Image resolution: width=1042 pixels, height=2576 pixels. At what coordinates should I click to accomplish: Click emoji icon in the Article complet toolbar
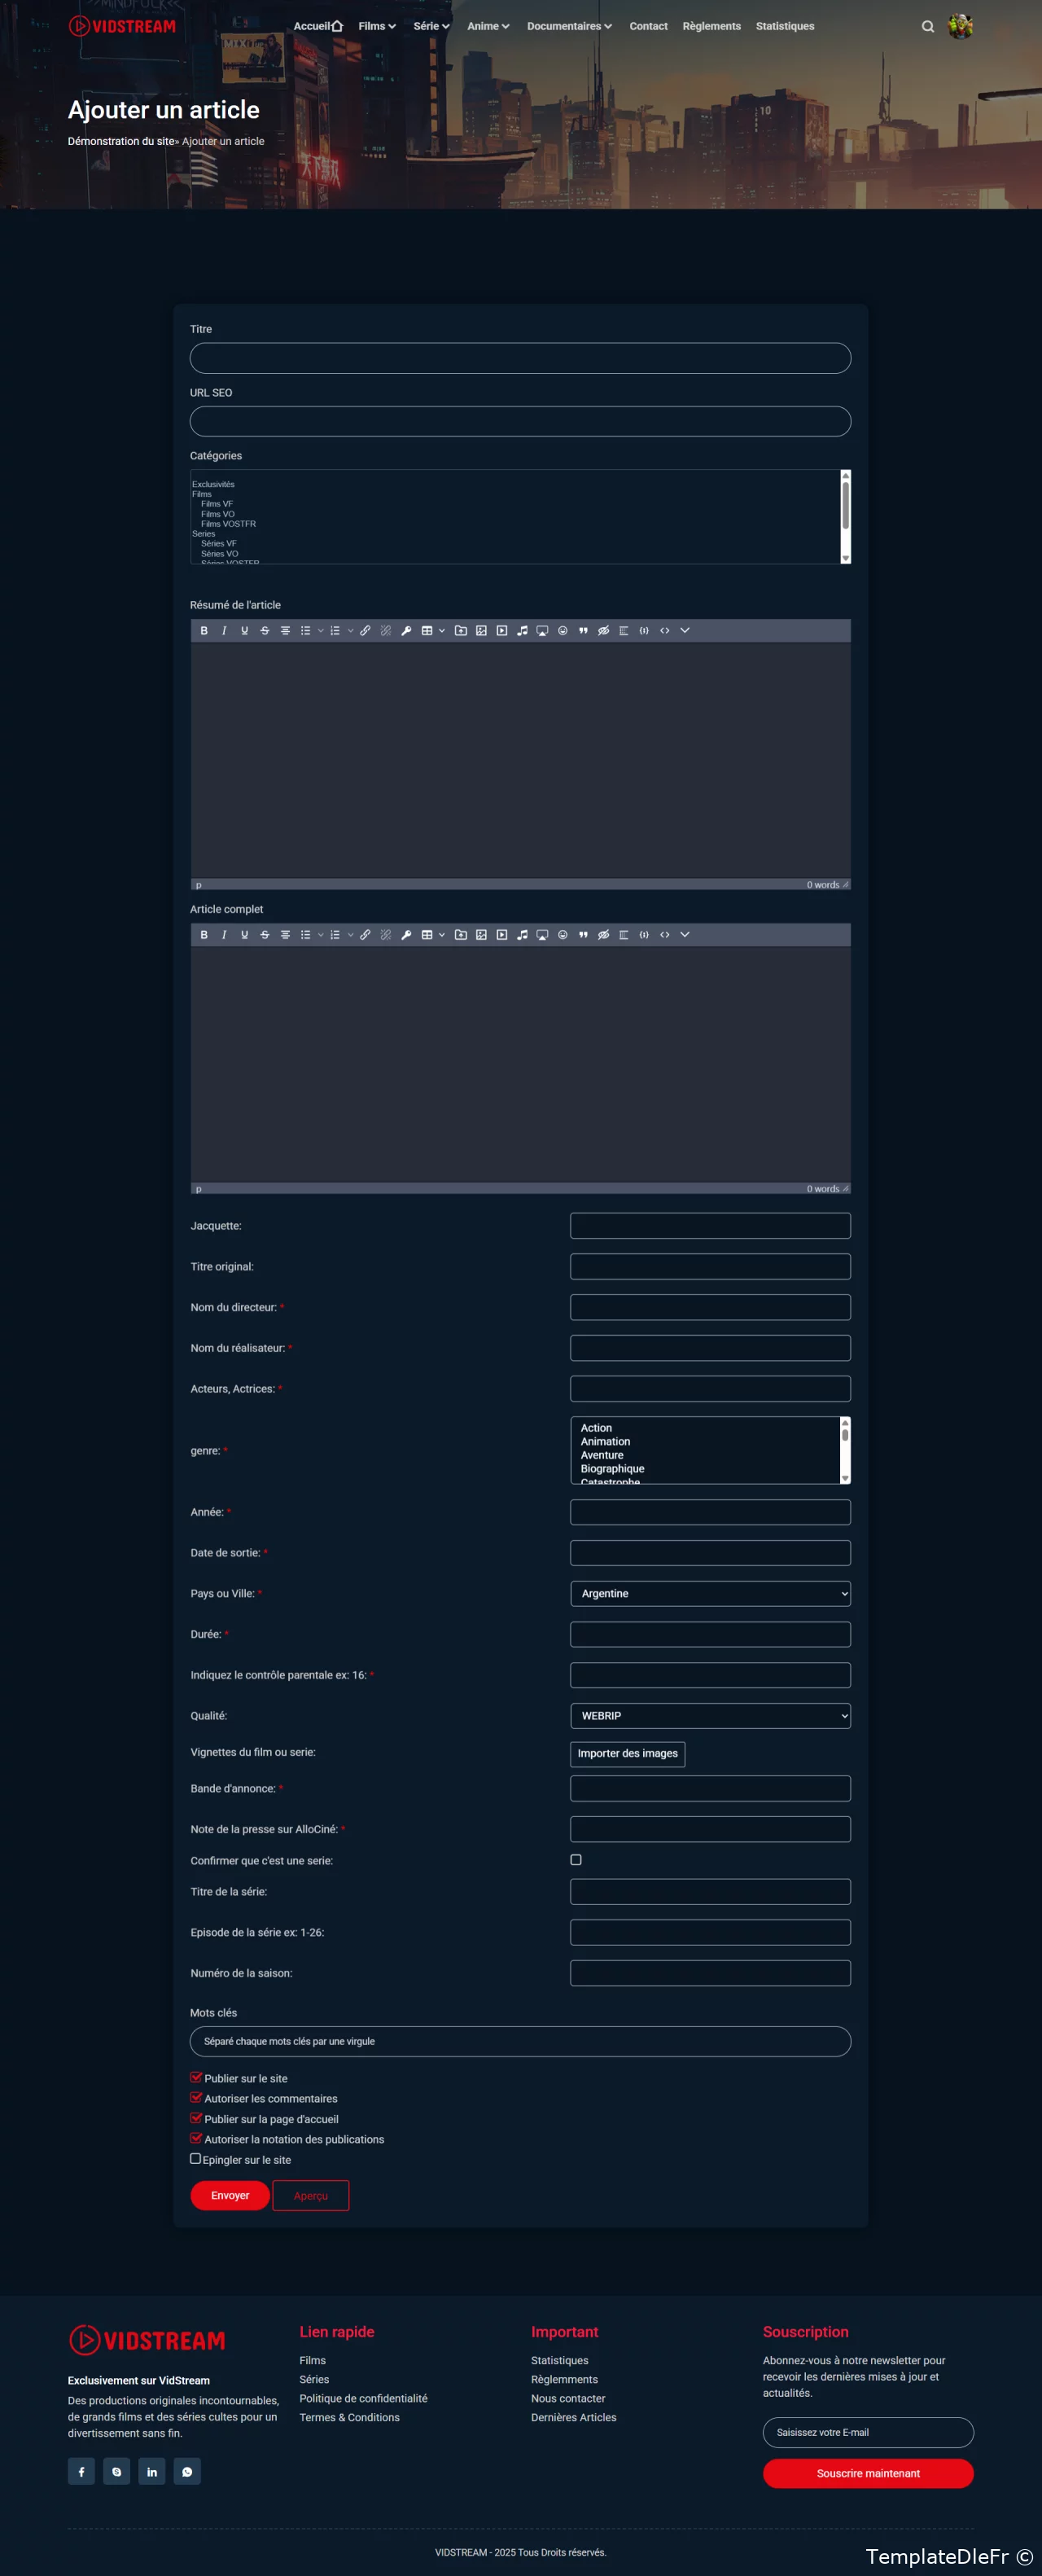click(563, 935)
